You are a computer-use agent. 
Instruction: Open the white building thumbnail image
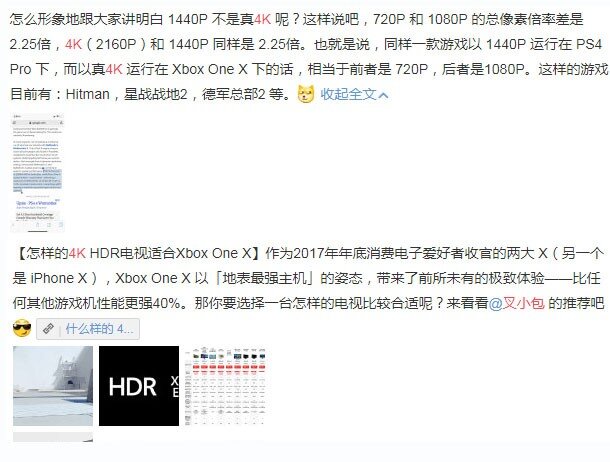pos(53,386)
